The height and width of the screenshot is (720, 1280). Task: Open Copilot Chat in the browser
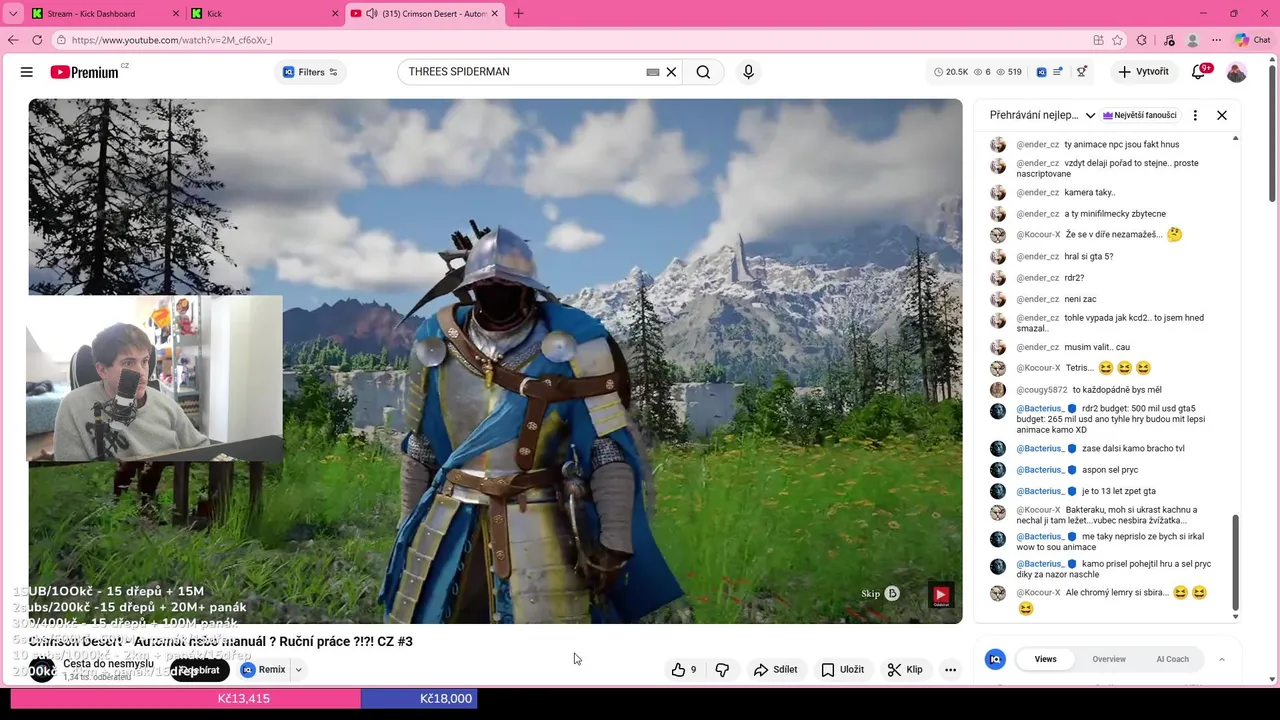(1252, 40)
